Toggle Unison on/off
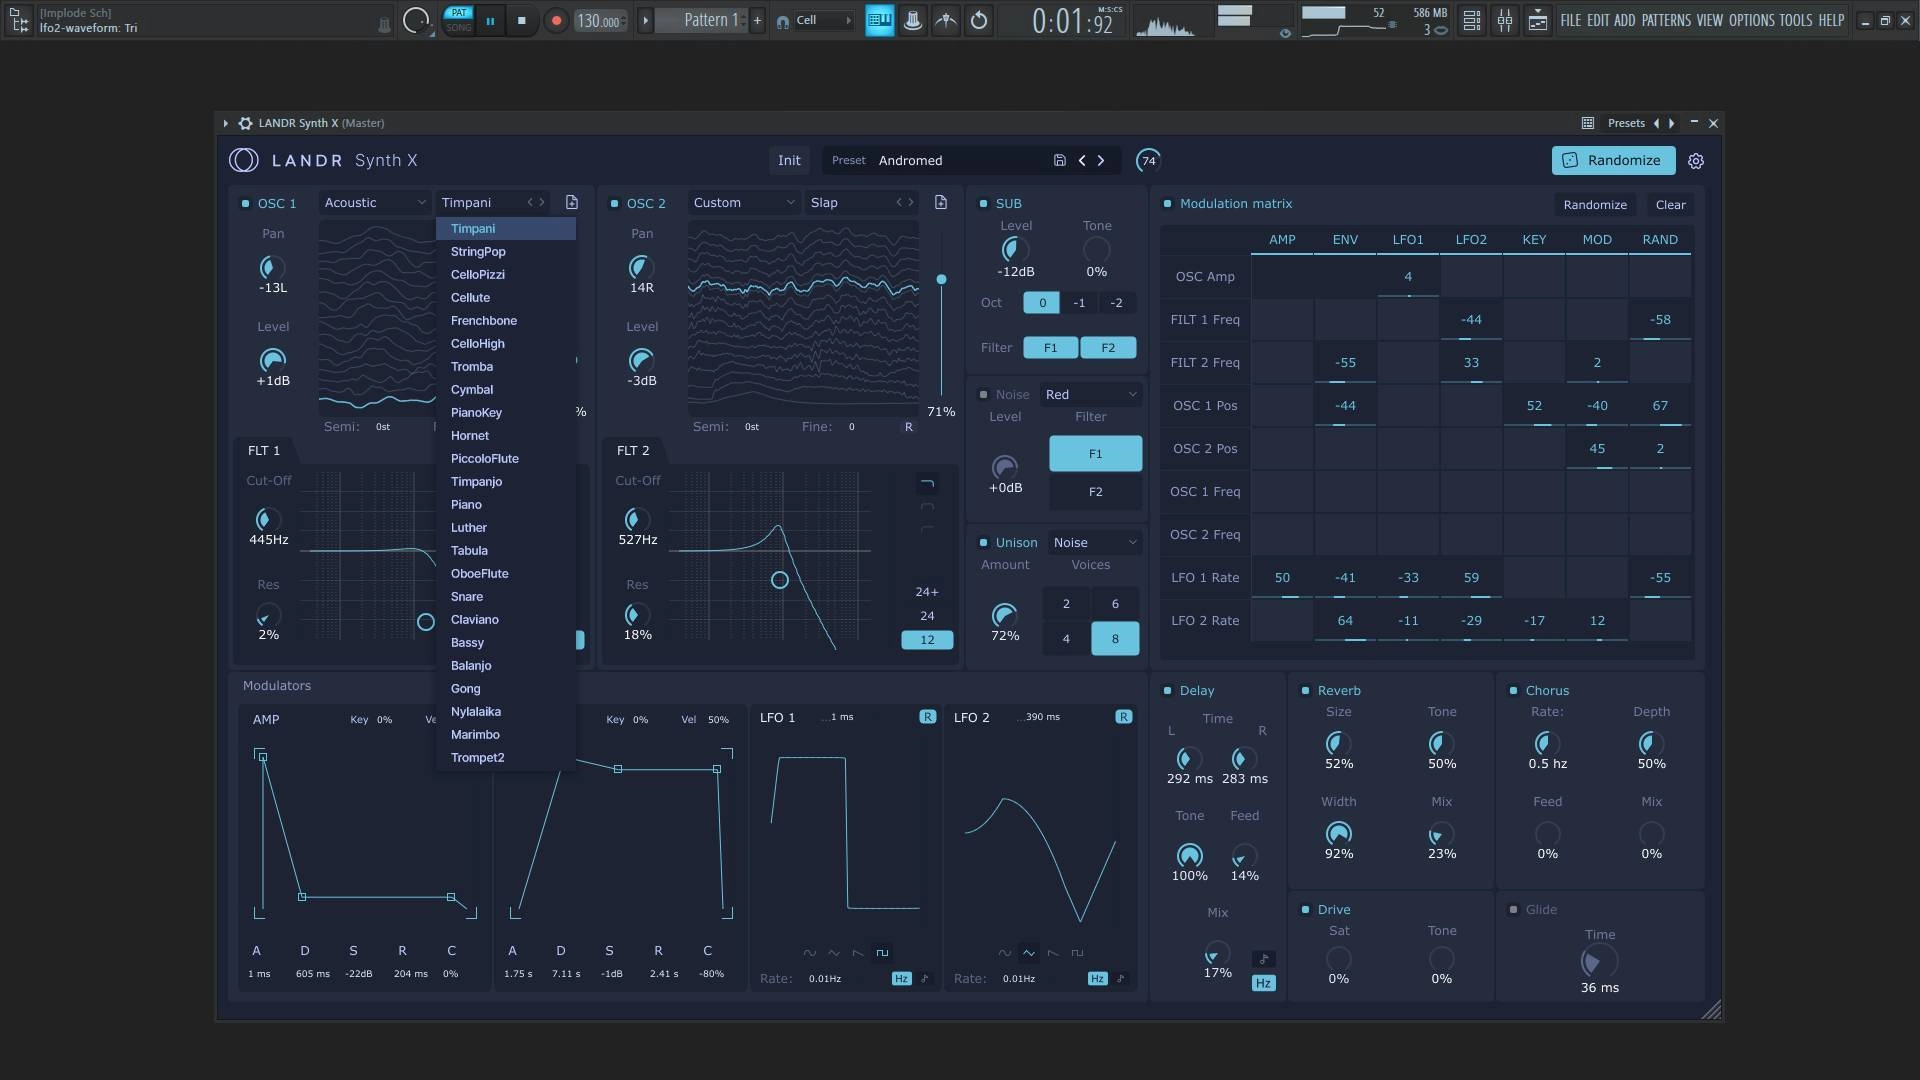Viewport: 1920px width, 1080px height. point(984,543)
